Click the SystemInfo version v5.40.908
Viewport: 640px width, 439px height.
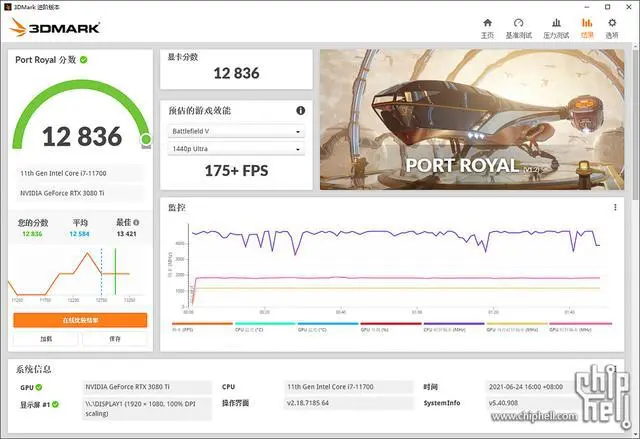[503, 403]
